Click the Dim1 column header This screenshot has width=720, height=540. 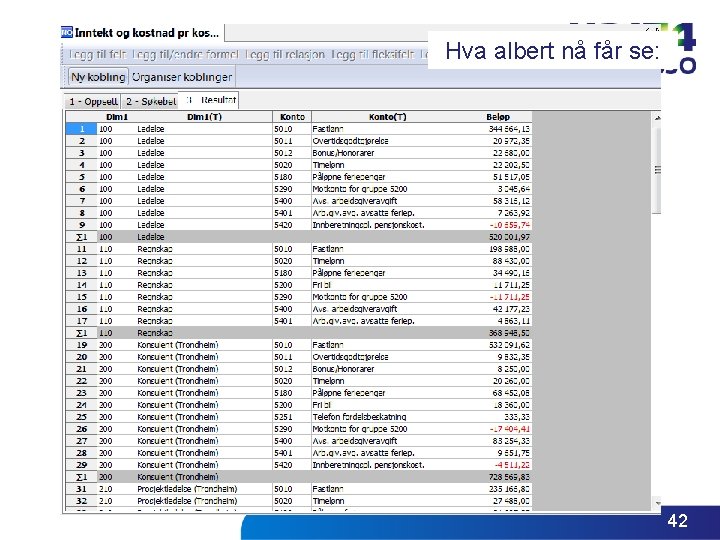(x=117, y=117)
